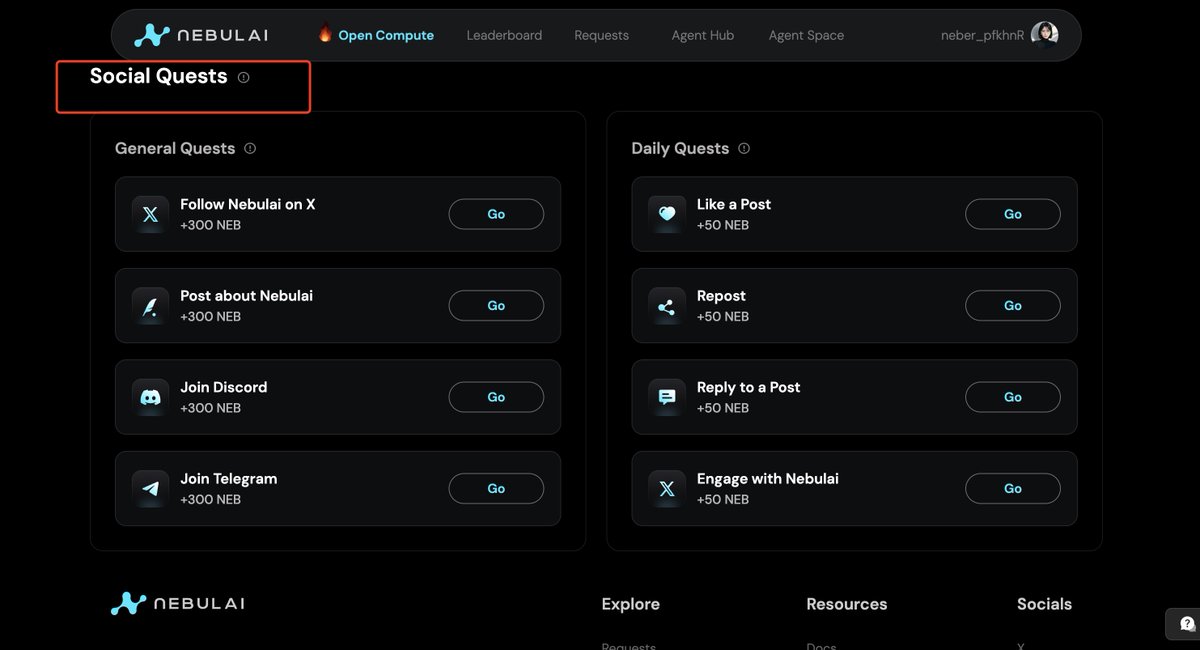The width and height of the screenshot is (1200, 650).
Task: Click Go for Follow Nebulai on X
Action: click(x=496, y=214)
